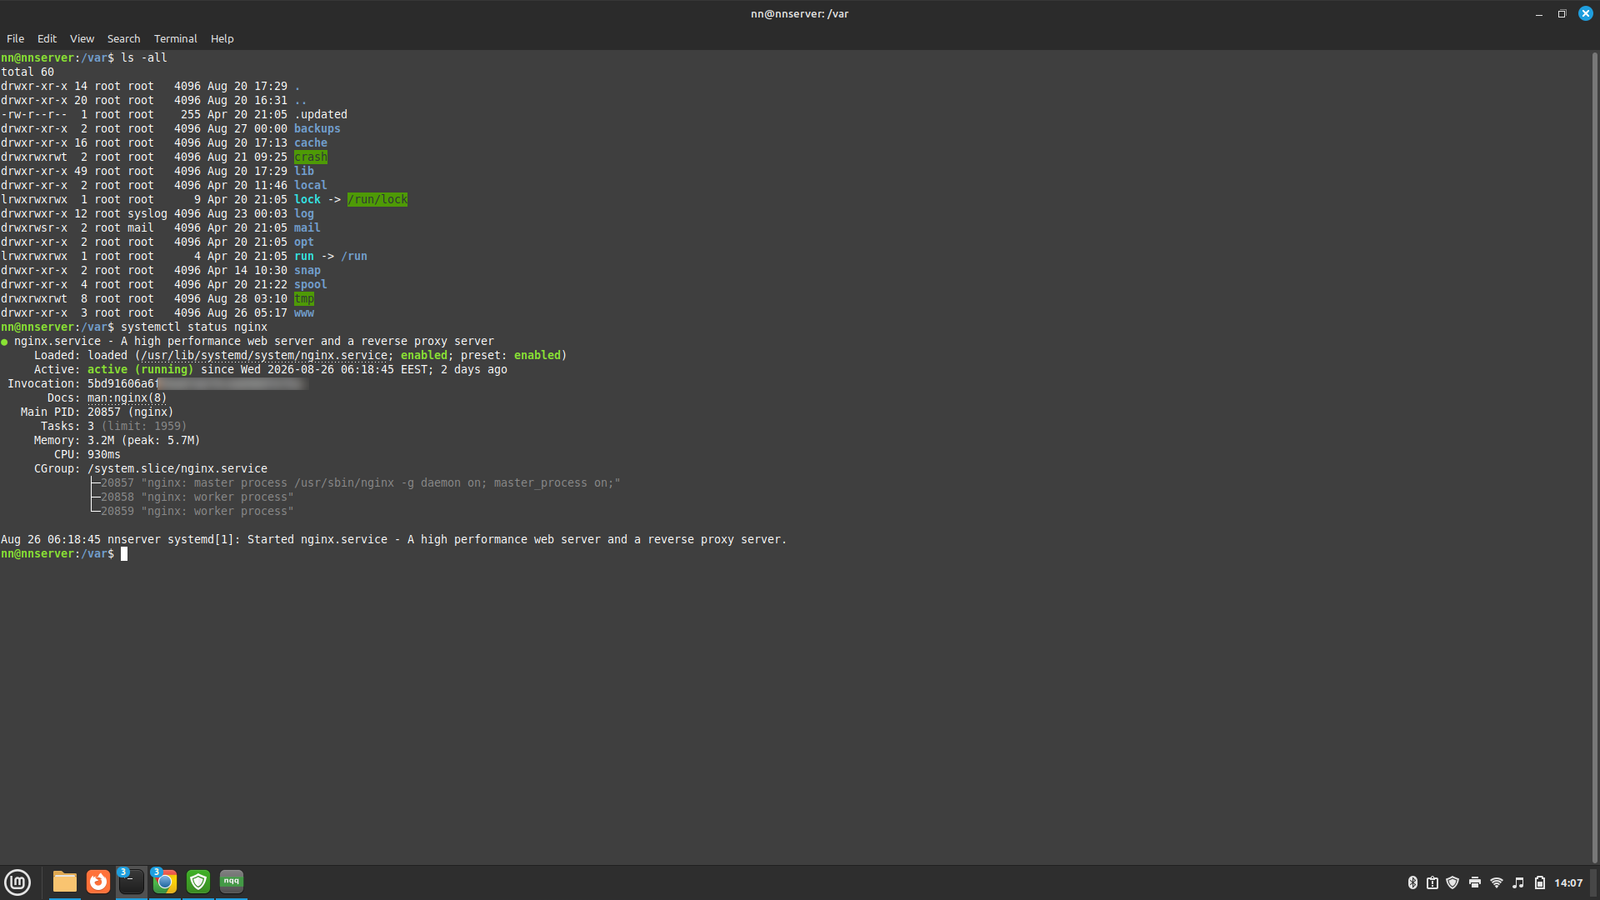Screen dimensions: 1600x900
Task: Open the Terminal menu
Action: pyautogui.click(x=175, y=39)
